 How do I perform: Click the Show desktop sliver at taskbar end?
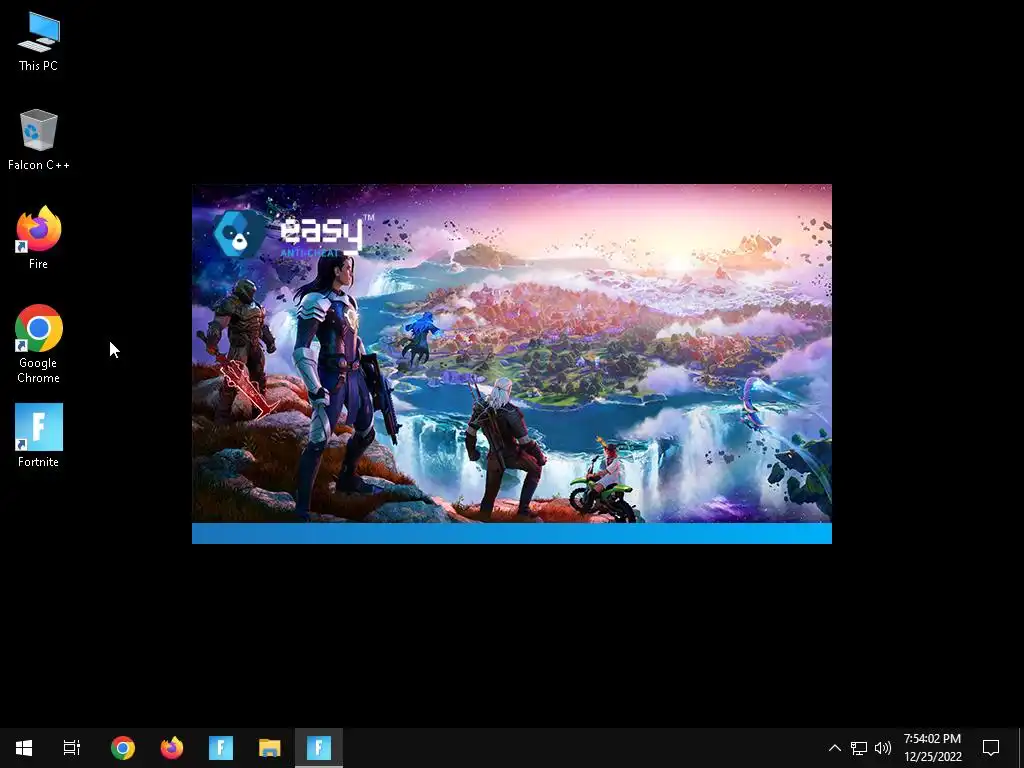pos(1021,748)
